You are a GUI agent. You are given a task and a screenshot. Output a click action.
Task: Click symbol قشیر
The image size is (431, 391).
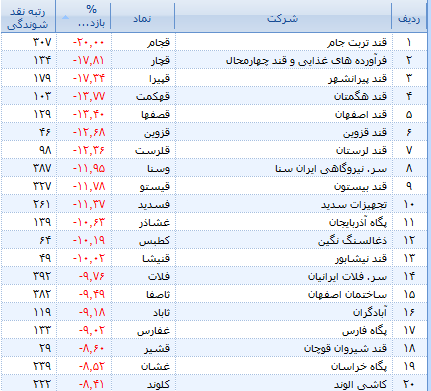[157, 348]
